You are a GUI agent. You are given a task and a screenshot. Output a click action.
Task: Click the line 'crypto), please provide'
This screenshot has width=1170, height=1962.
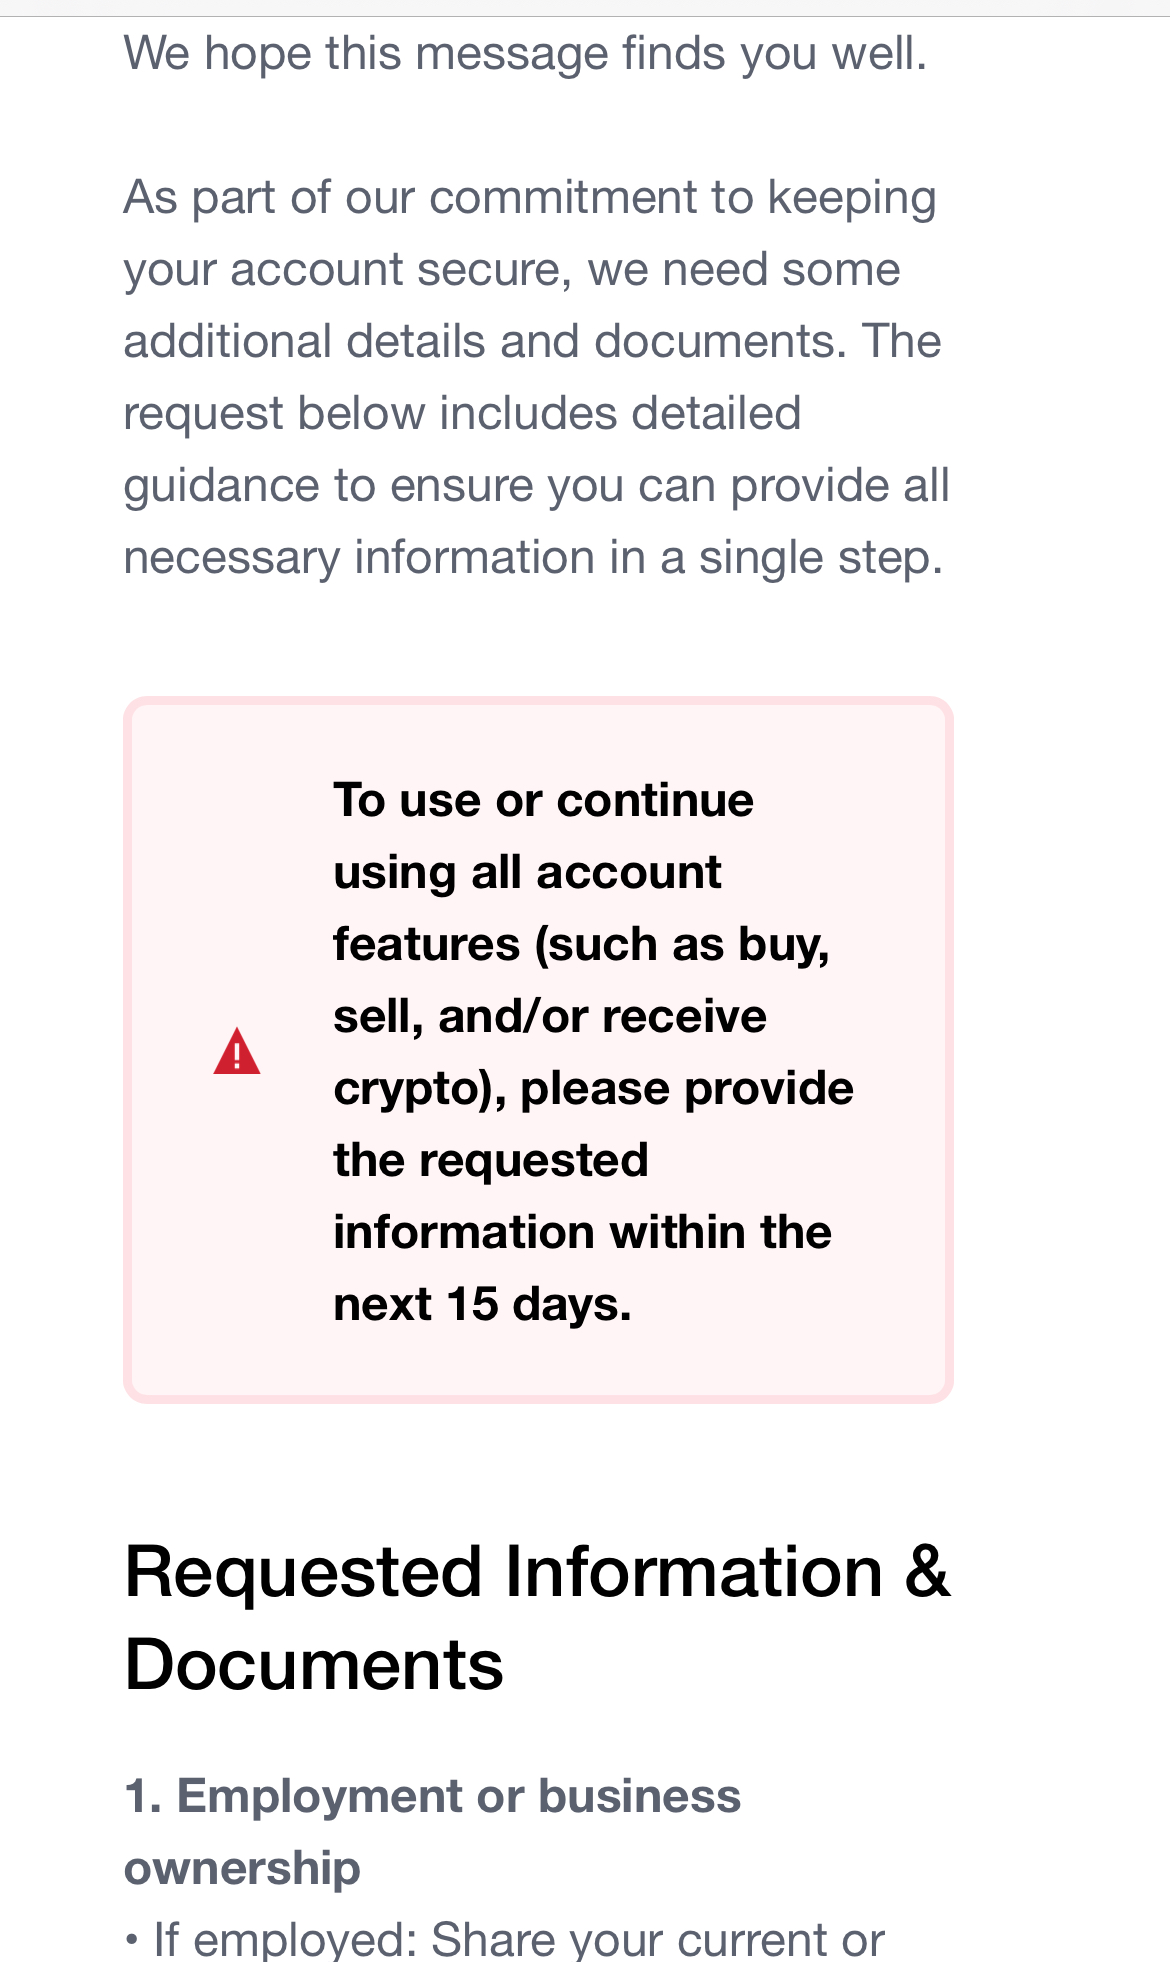tap(594, 1089)
